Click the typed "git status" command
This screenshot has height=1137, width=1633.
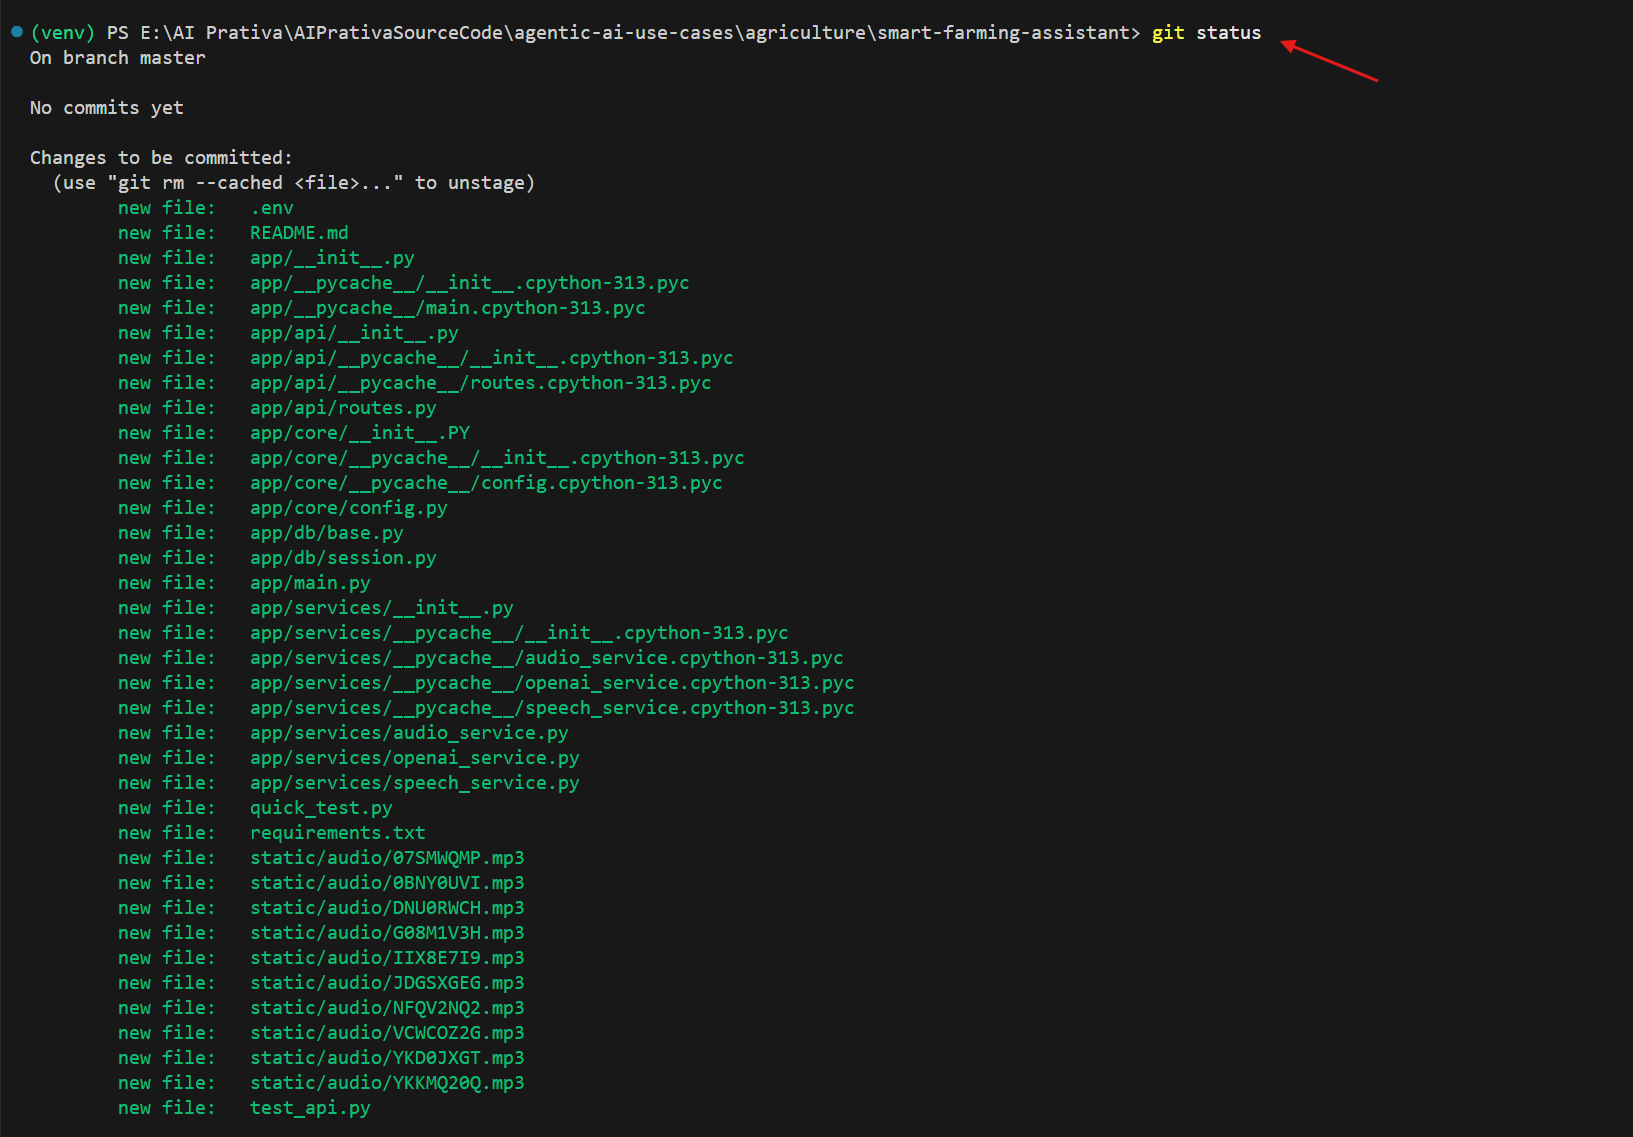pyautogui.click(x=1206, y=33)
